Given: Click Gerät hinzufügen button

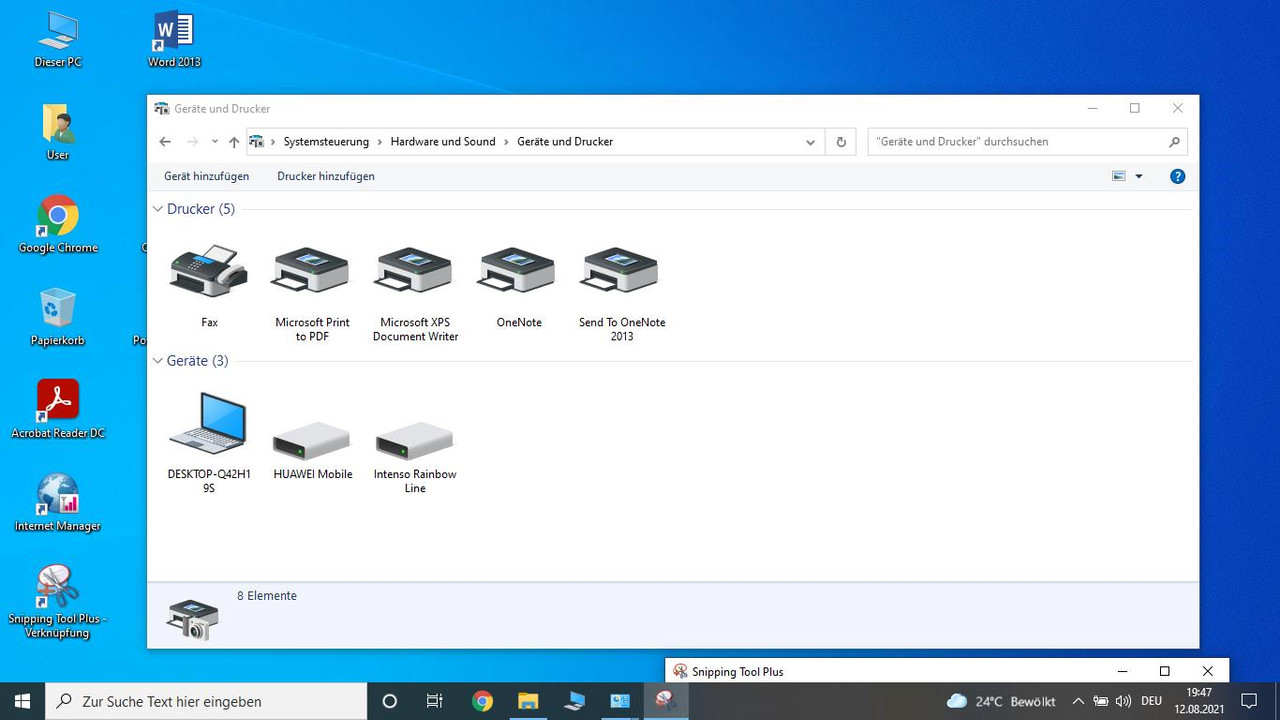Looking at the screenshot, I should point(206,176).
